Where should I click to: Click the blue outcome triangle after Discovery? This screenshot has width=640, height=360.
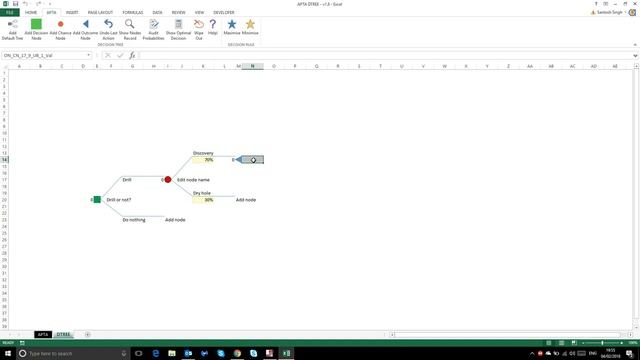click(x=239, y=160)
